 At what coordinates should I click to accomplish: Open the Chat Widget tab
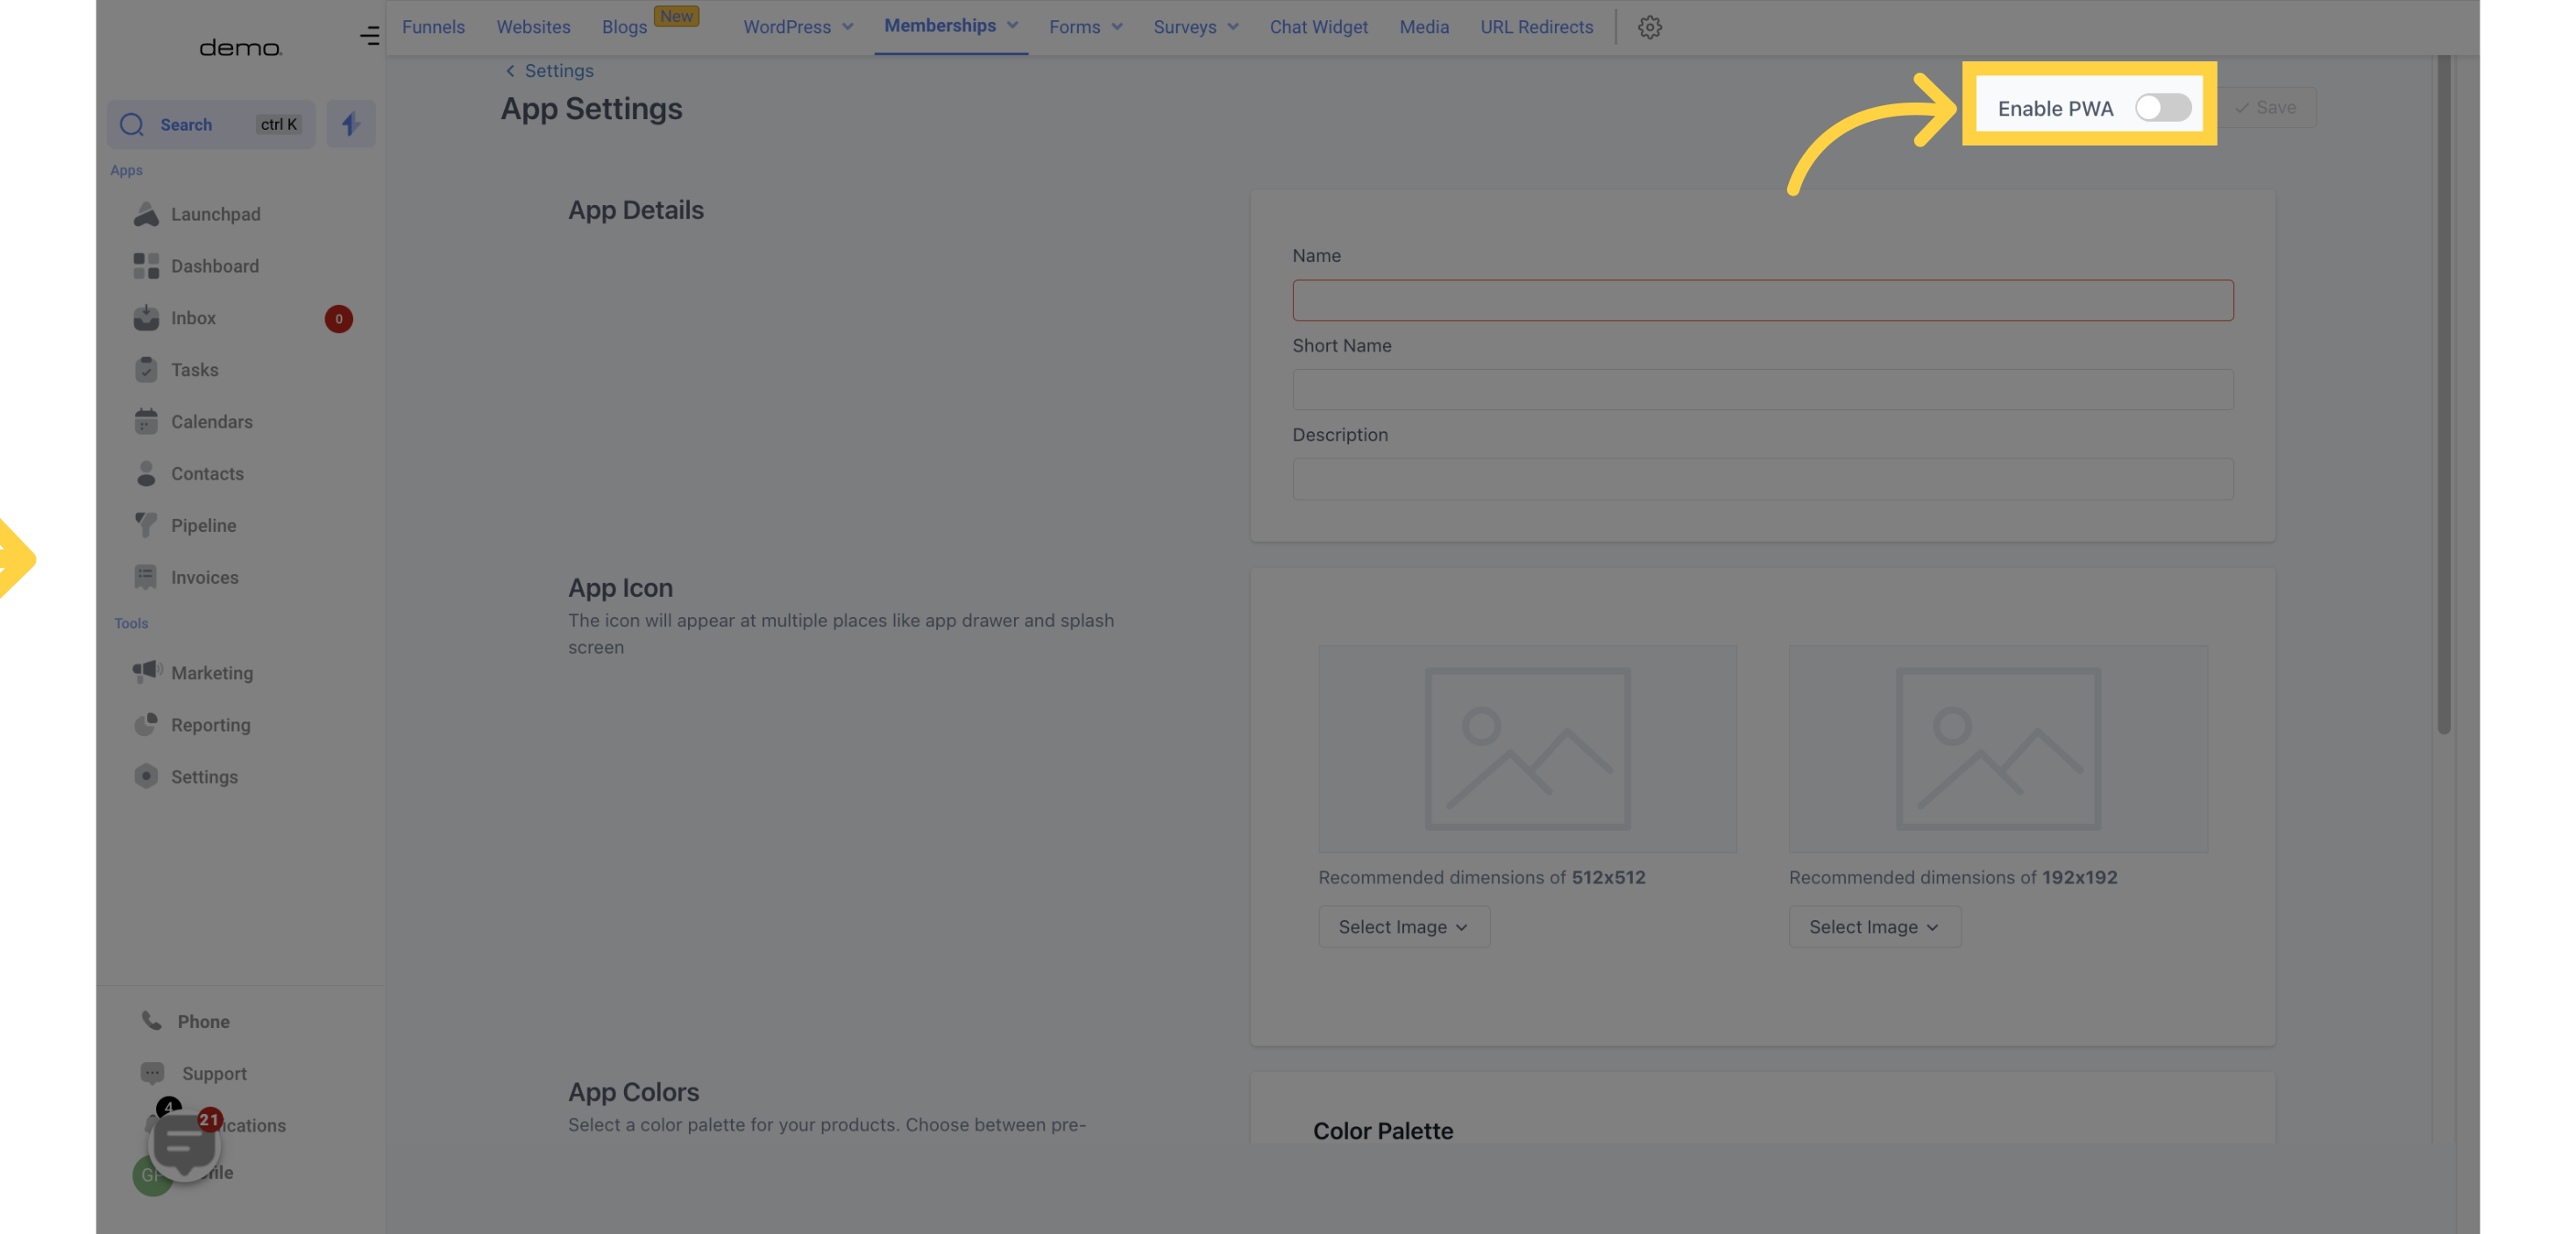[1318, 27]
